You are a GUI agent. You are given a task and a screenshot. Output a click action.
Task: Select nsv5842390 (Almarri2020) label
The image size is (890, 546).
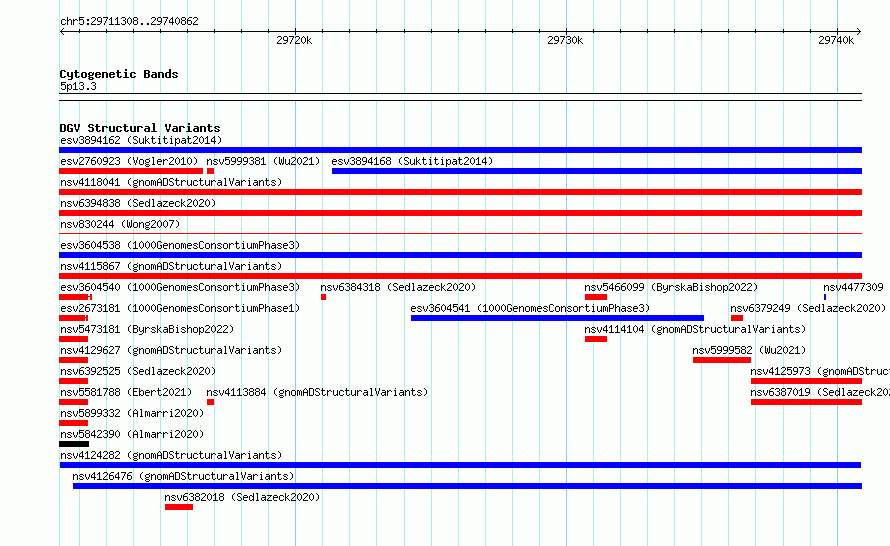pos(132,434)
